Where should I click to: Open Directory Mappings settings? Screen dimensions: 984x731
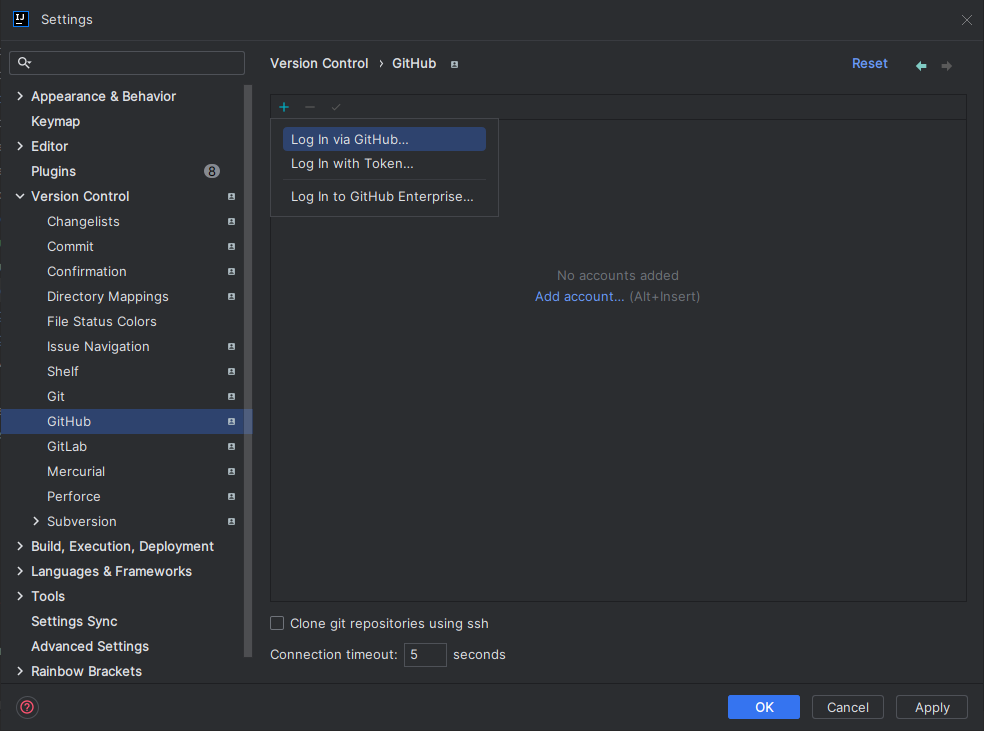coord(107,296)
